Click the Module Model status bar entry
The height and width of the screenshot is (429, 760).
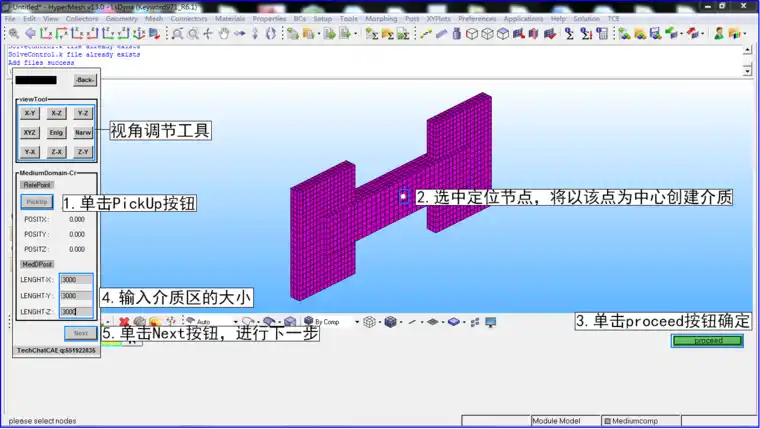[565, 421]
